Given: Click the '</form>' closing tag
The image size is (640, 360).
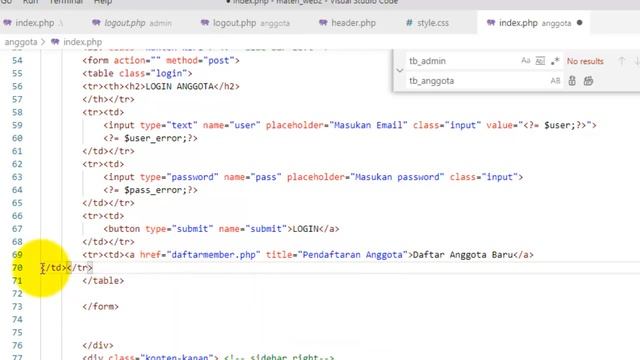Looking at the screenshot, I should [x=100, y=307].
